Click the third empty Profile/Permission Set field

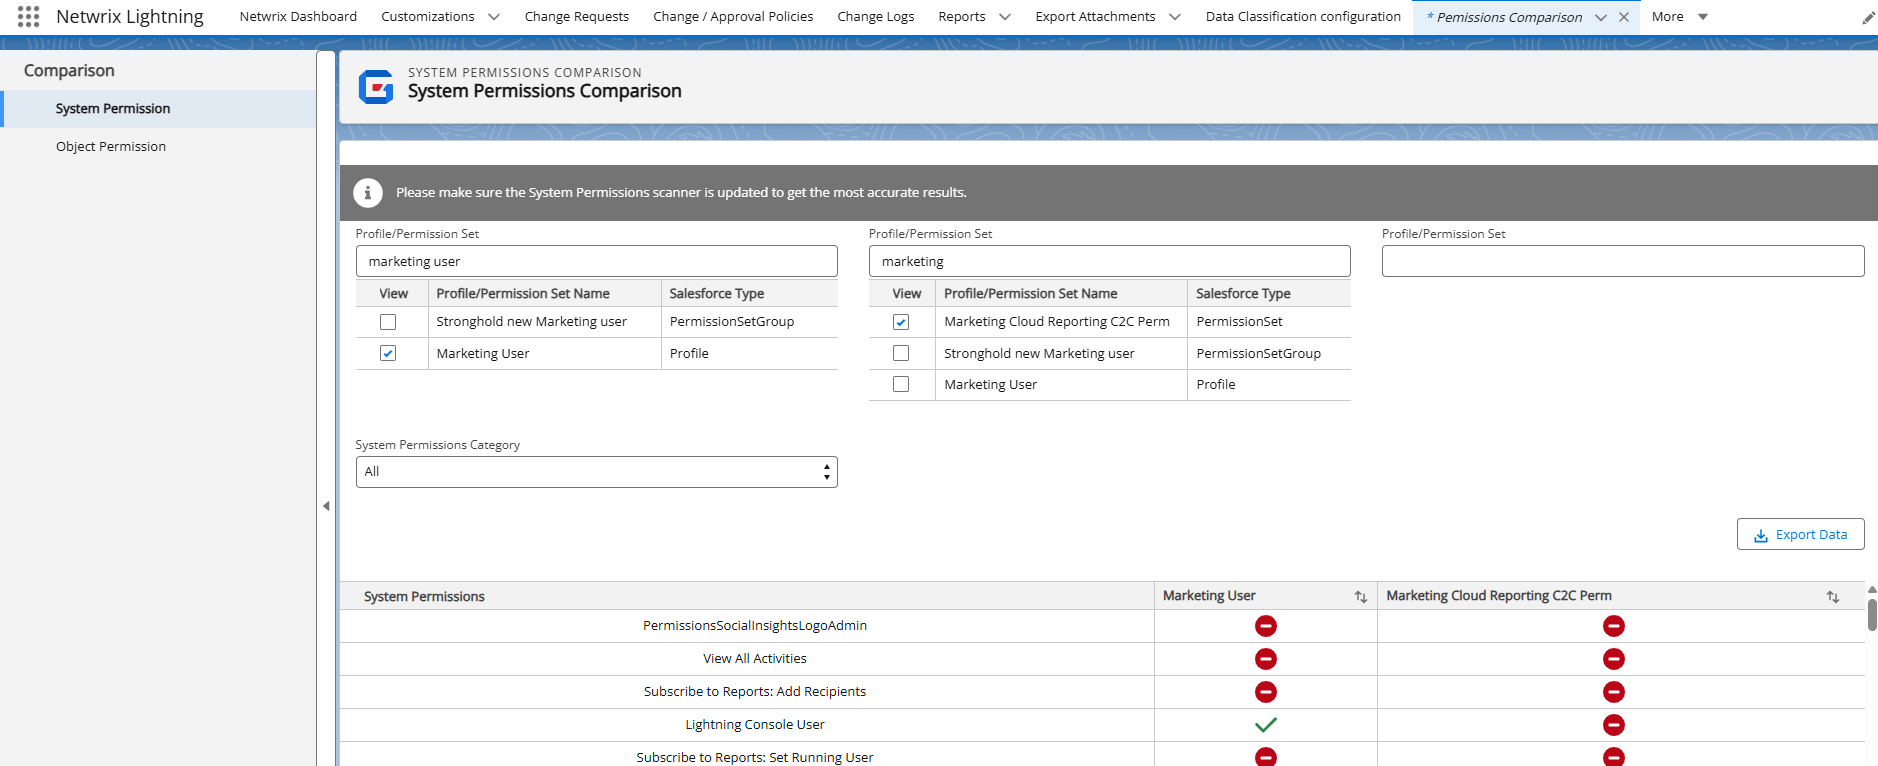tap(1622, 261)
